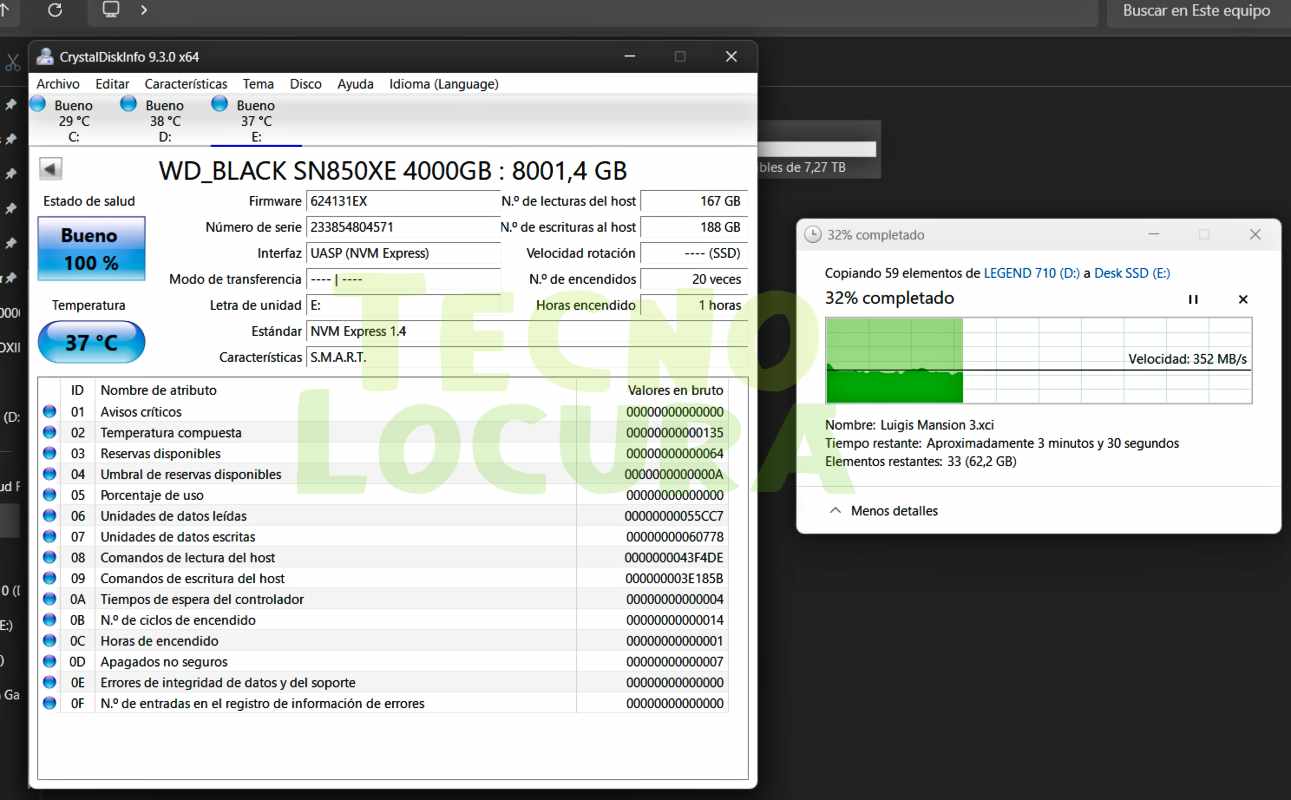Open the Archivo menu
1291x800 pixels.
(x=58, y=84)
